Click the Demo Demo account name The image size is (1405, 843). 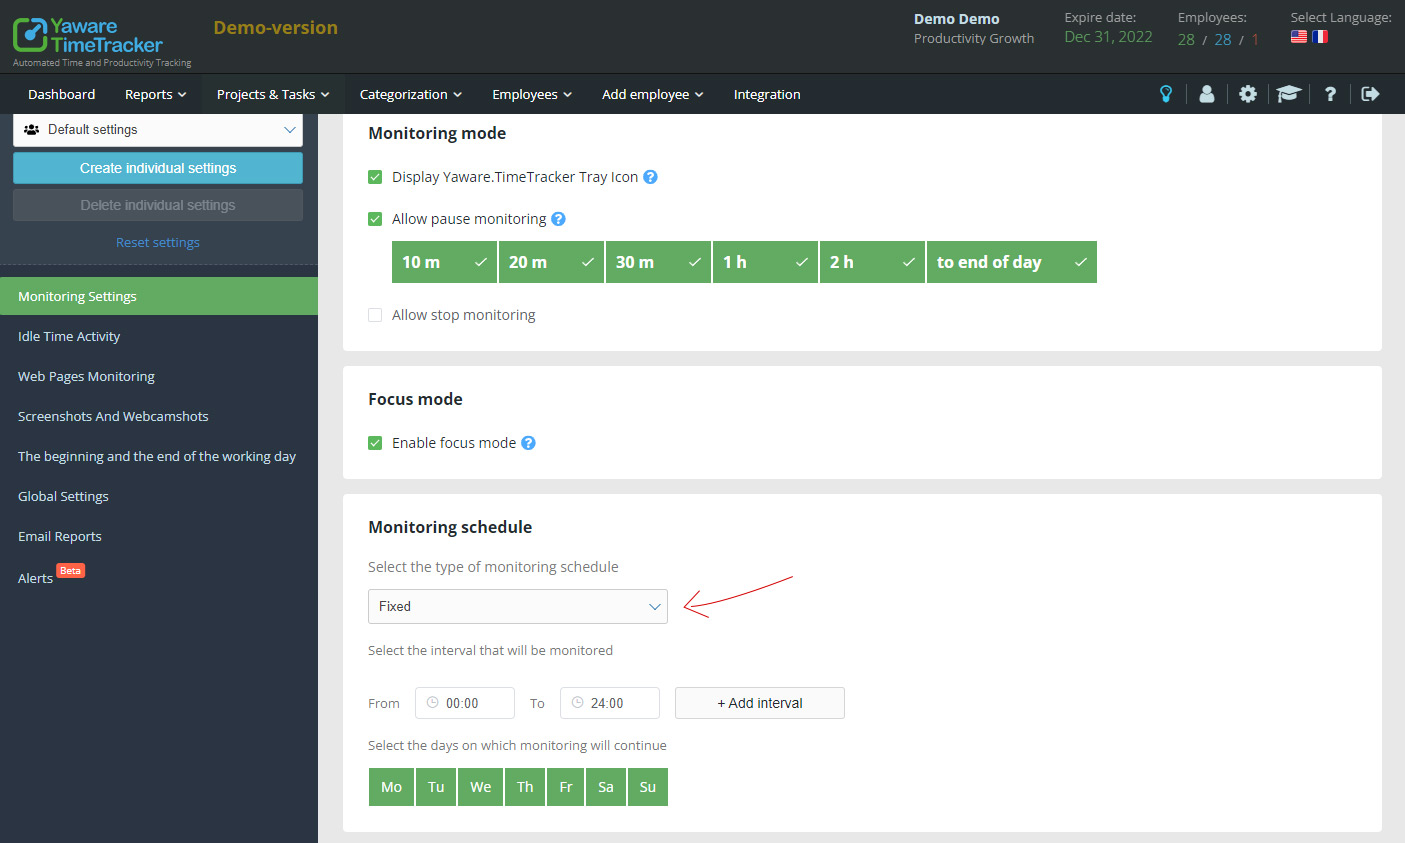pos(957,19)
